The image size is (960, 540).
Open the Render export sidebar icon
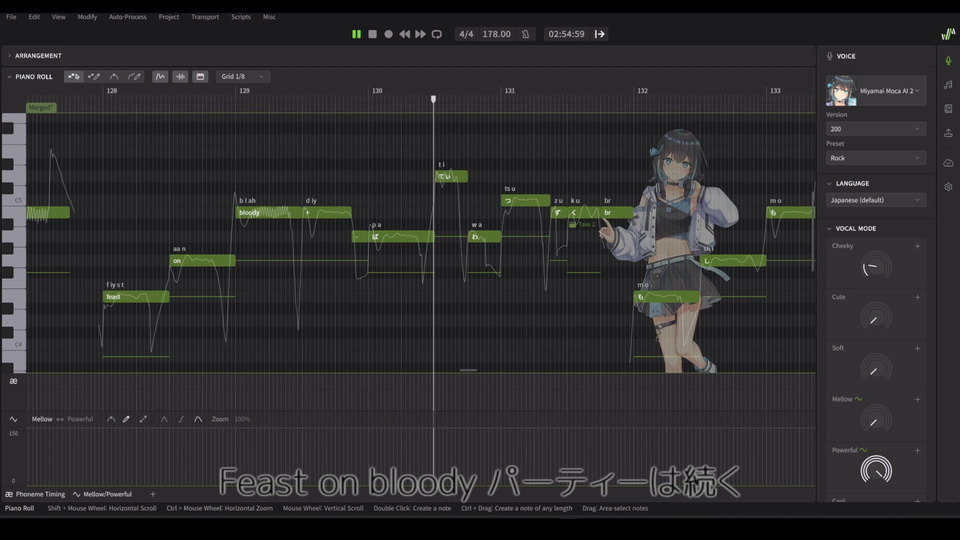pos(948,133)
